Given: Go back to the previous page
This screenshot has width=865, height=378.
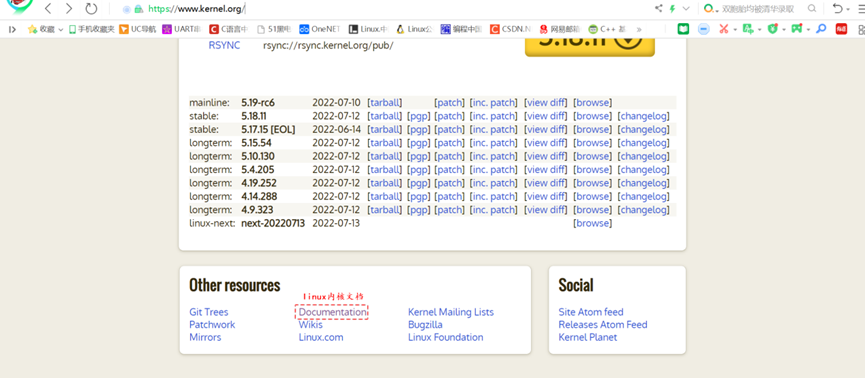Looking at the screenshot, I should pyautogui.click(x=48, y=8).
